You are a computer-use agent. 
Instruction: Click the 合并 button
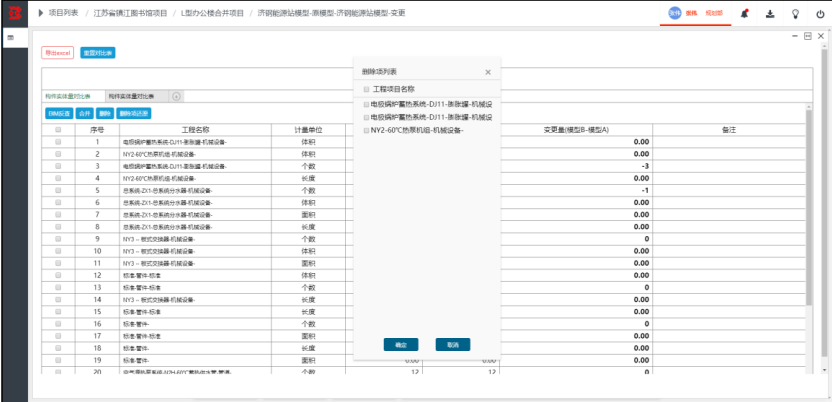click(x=84, y=113)
